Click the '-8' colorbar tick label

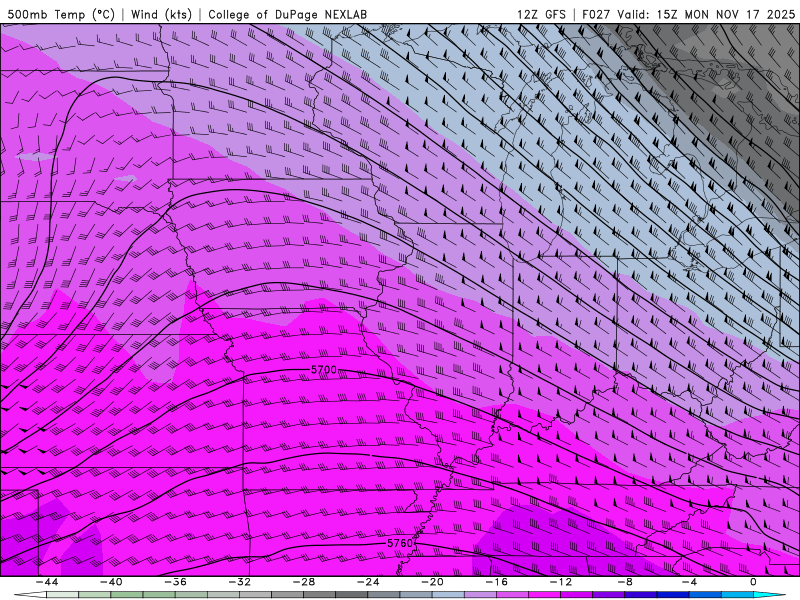click(x=626, y=582)
